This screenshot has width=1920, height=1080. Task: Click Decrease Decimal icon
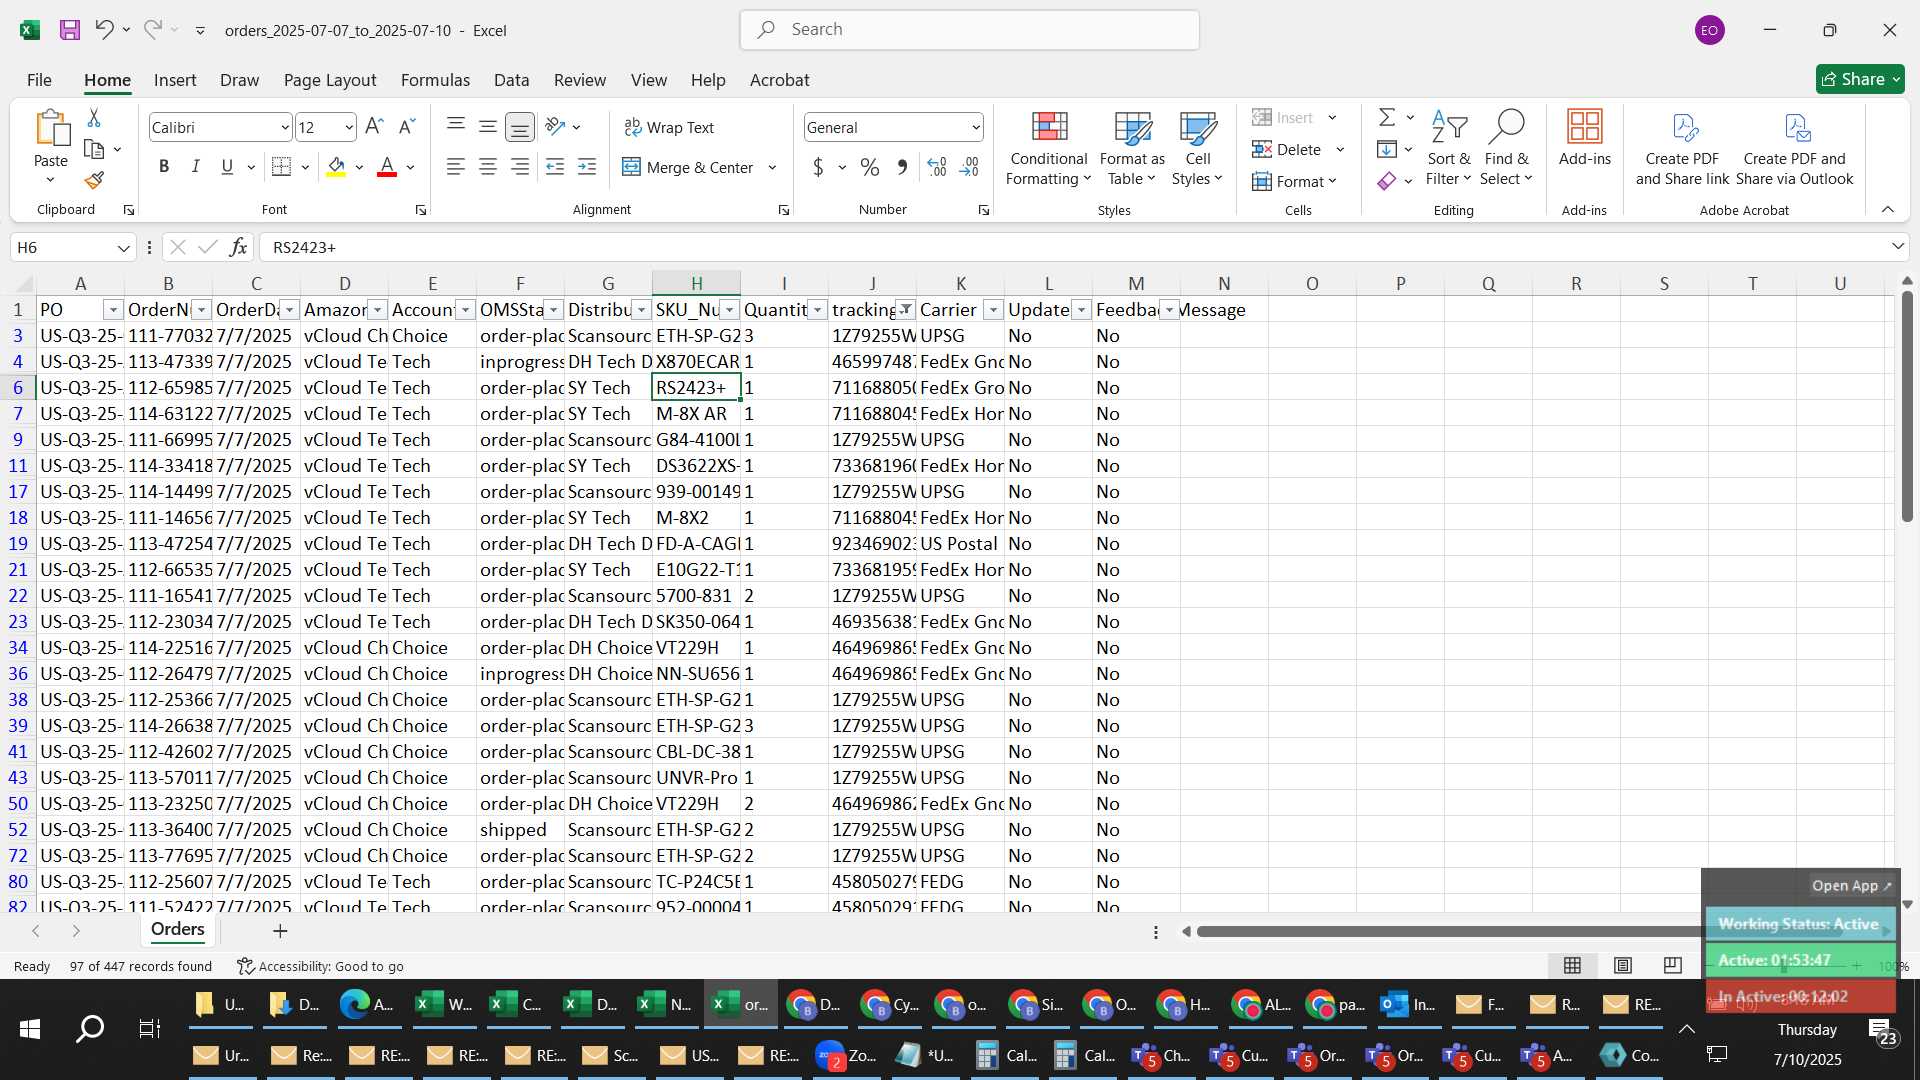(x=969, y=167)
